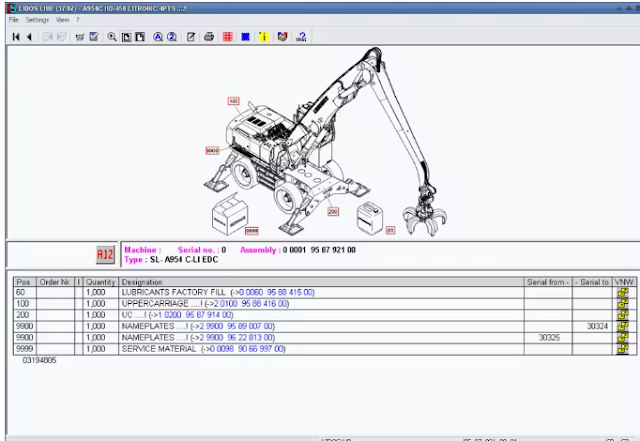Screen dimensions: 640x441
Task: Click the 60 callout beside the oil canister
Action: tap(390, 230)
